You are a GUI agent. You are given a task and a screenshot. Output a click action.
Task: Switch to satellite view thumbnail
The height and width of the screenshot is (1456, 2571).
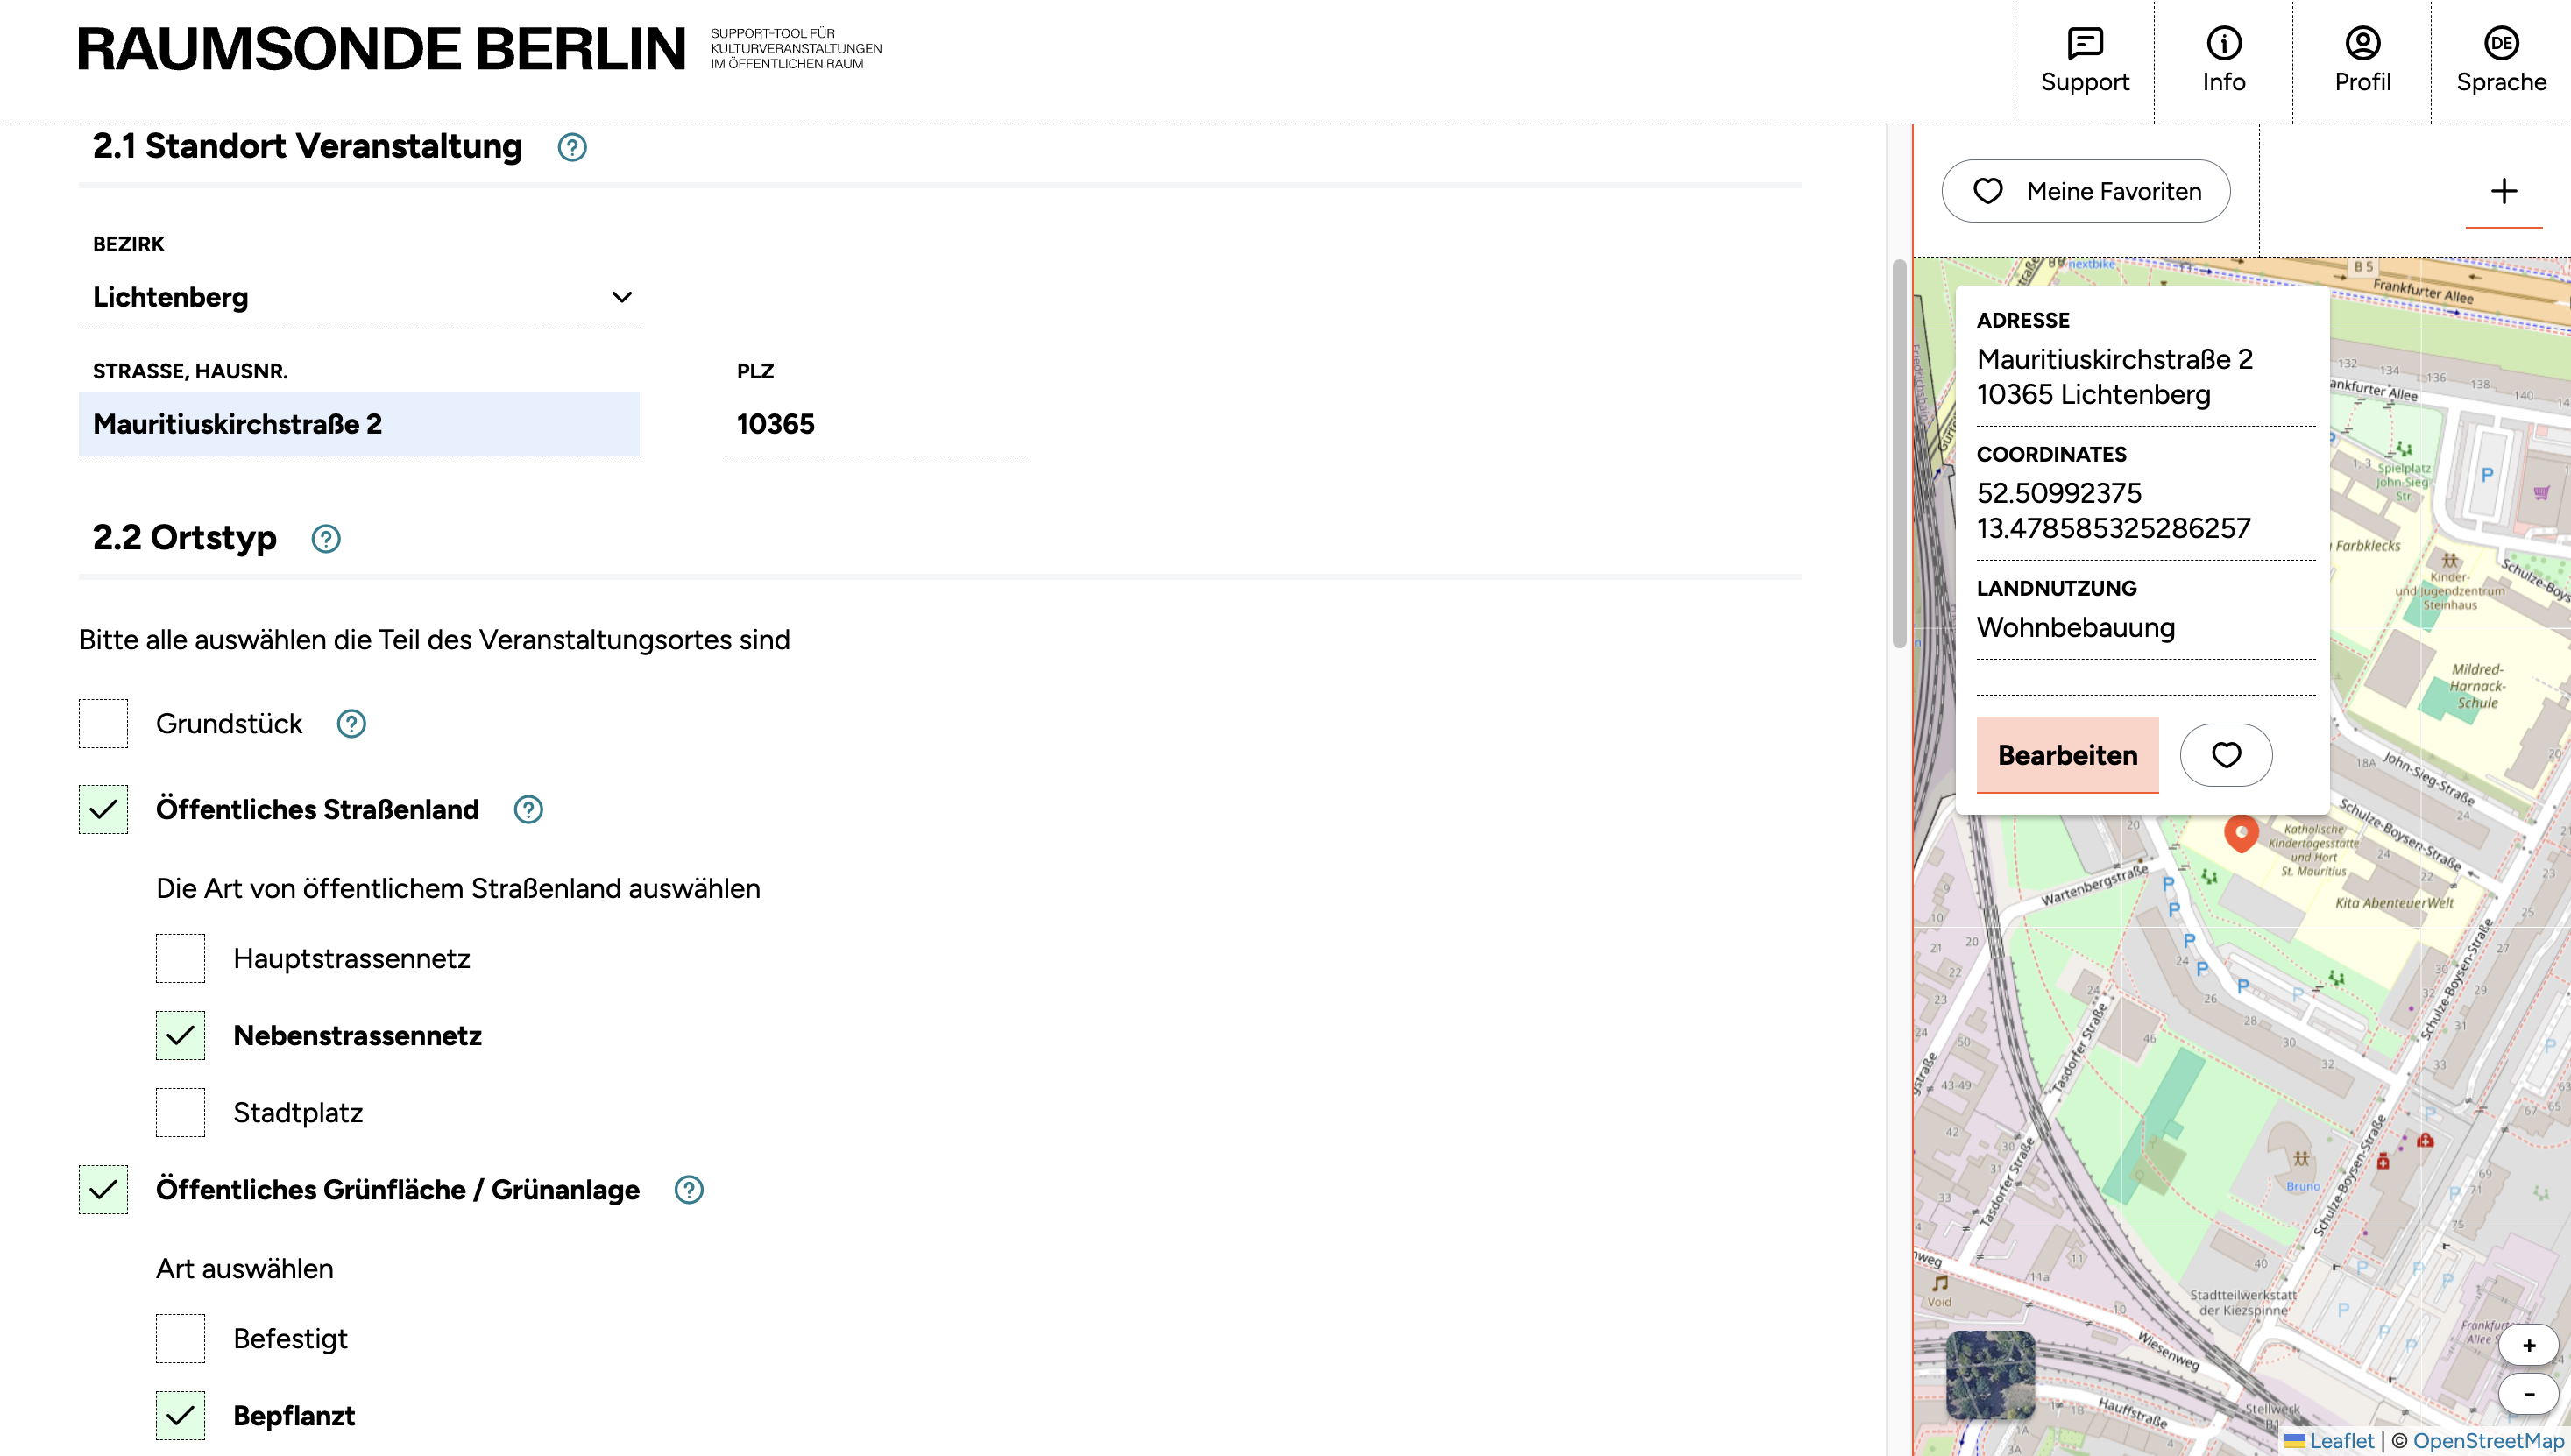1990,1375
